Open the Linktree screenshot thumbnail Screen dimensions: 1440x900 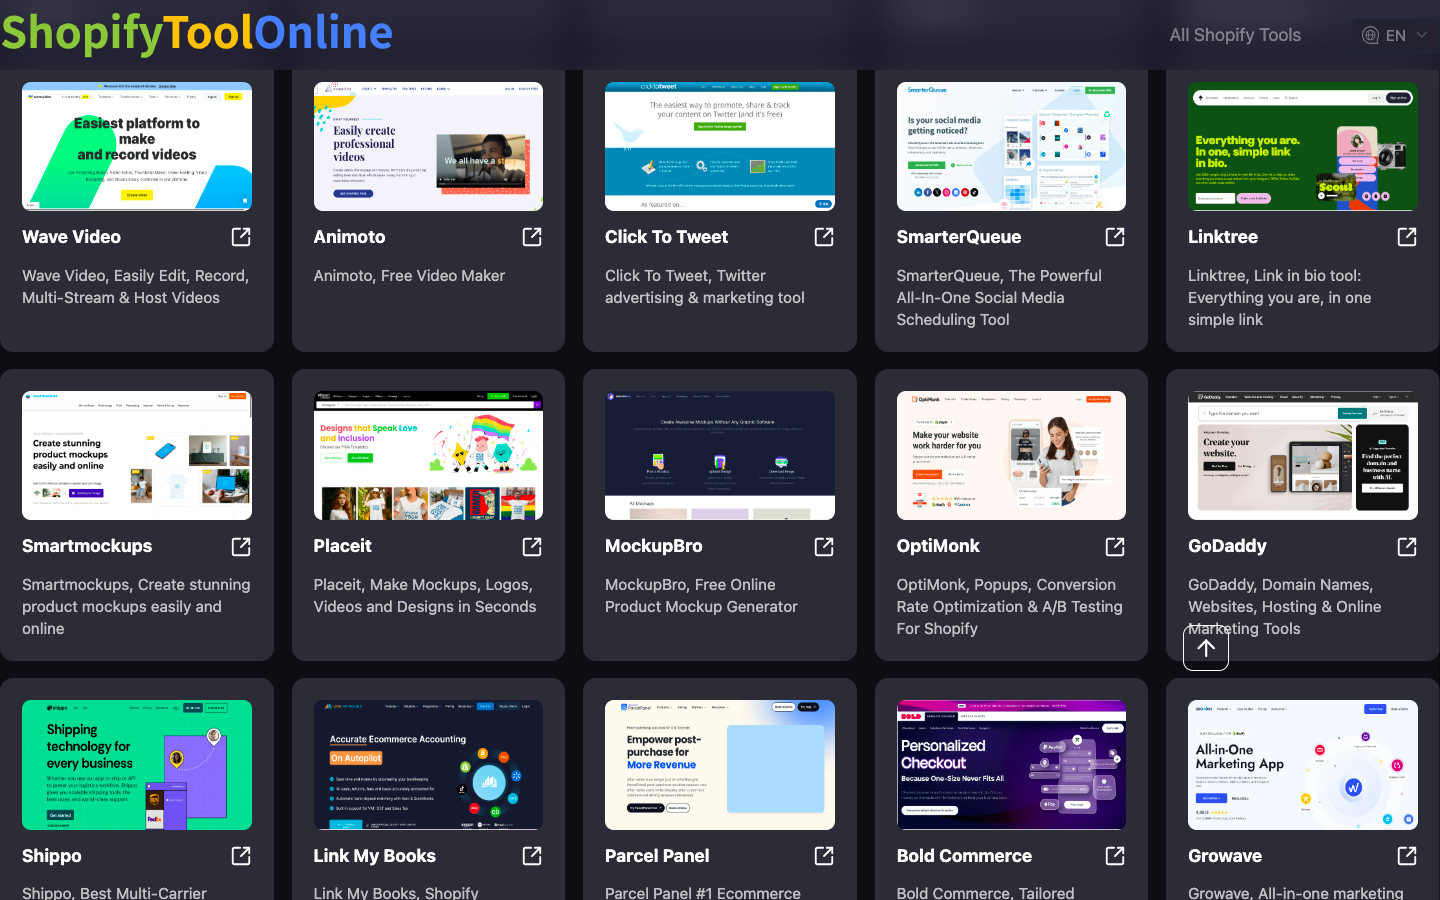pyautogui.click(x=1303, y=146)
